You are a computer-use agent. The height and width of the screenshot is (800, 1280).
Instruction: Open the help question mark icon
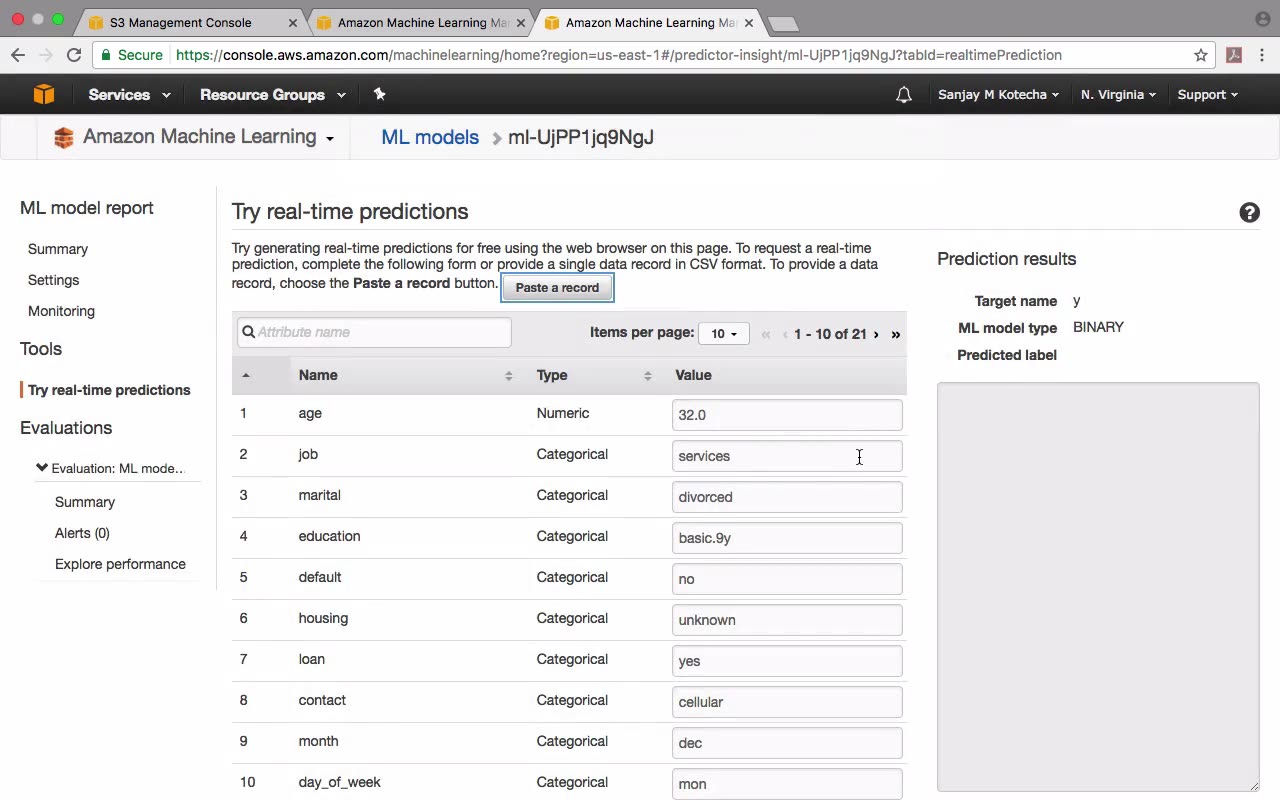tap(1249, 212)
